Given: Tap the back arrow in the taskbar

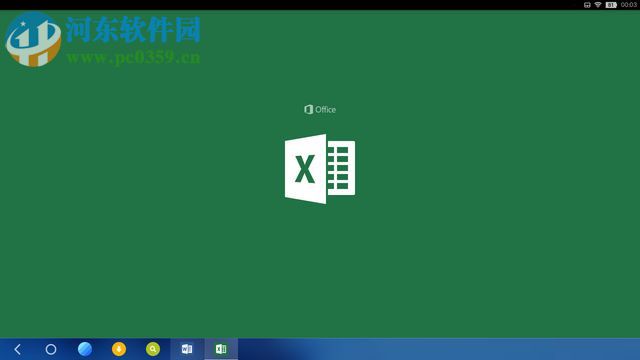Looking at the screenshot, I should 17,349.
